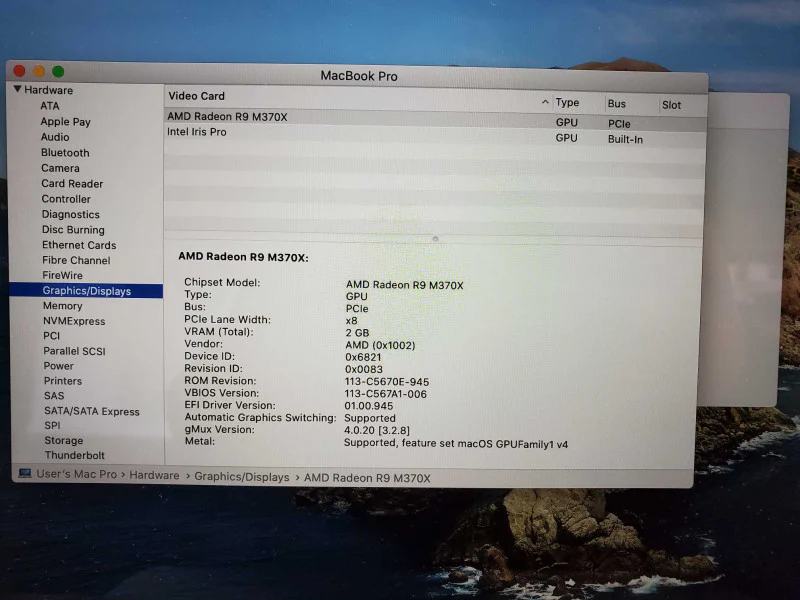Click Metal support feature set value

click(456, 443)
